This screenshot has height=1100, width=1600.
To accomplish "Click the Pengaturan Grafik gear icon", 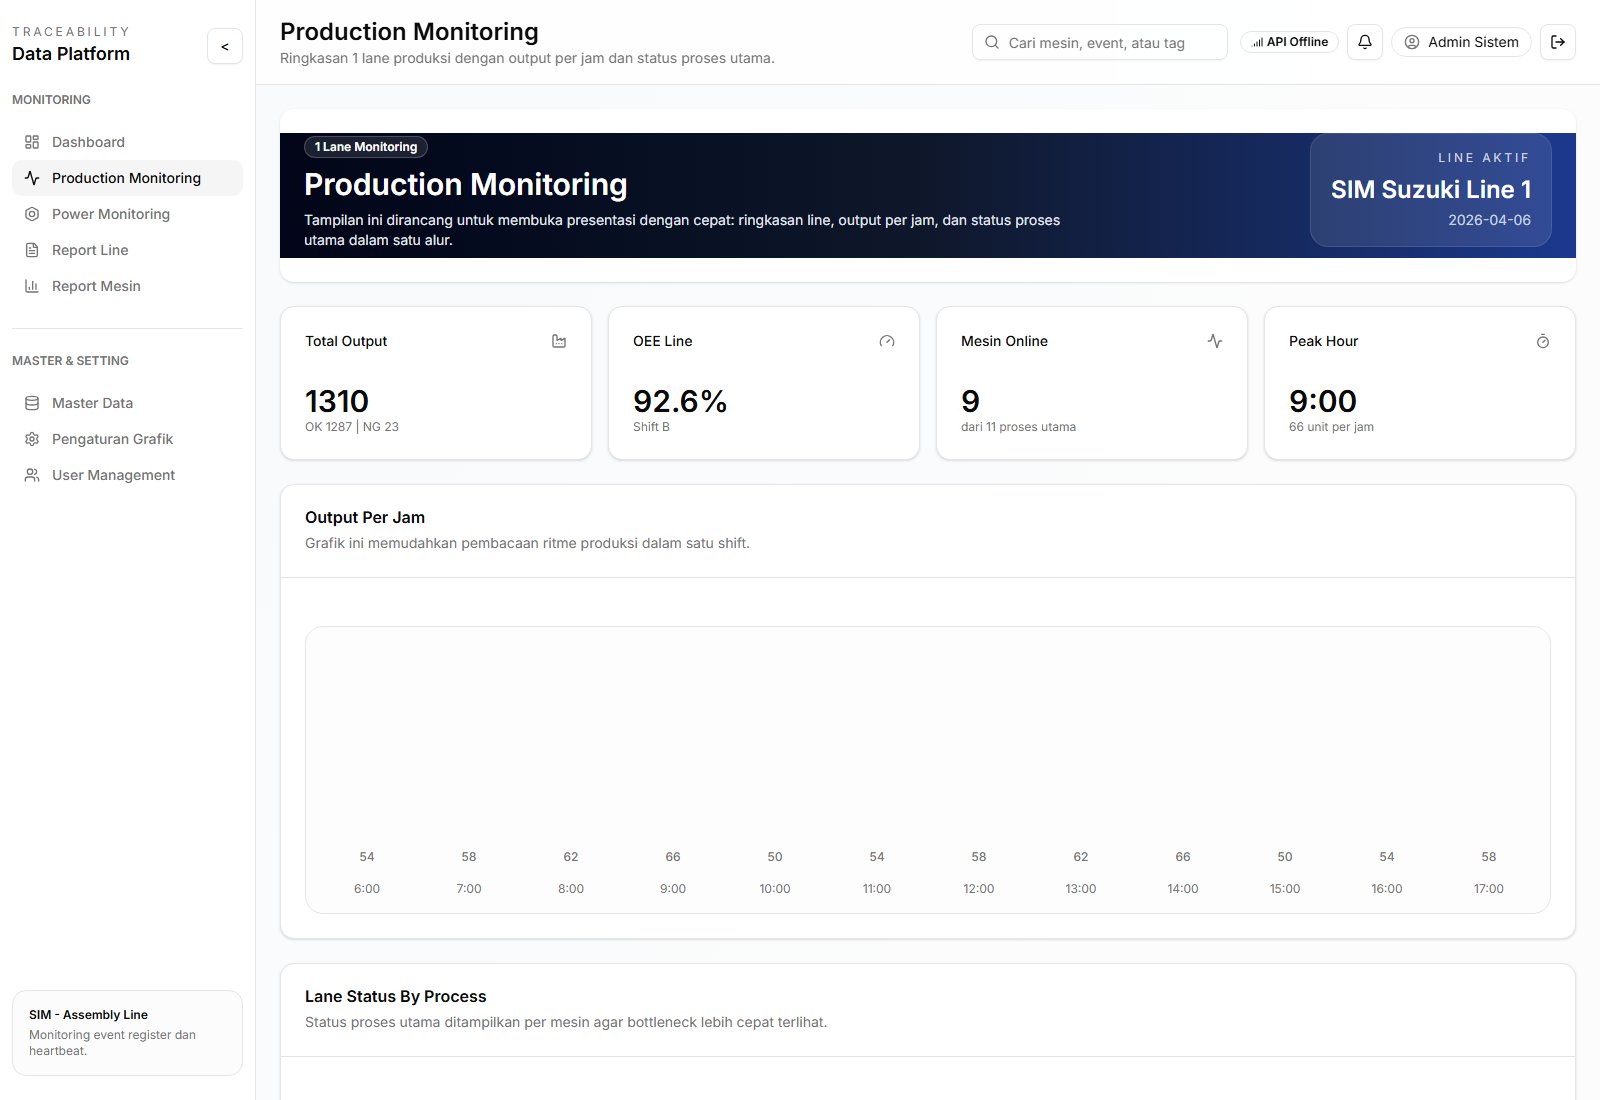I will coord(32,439).
